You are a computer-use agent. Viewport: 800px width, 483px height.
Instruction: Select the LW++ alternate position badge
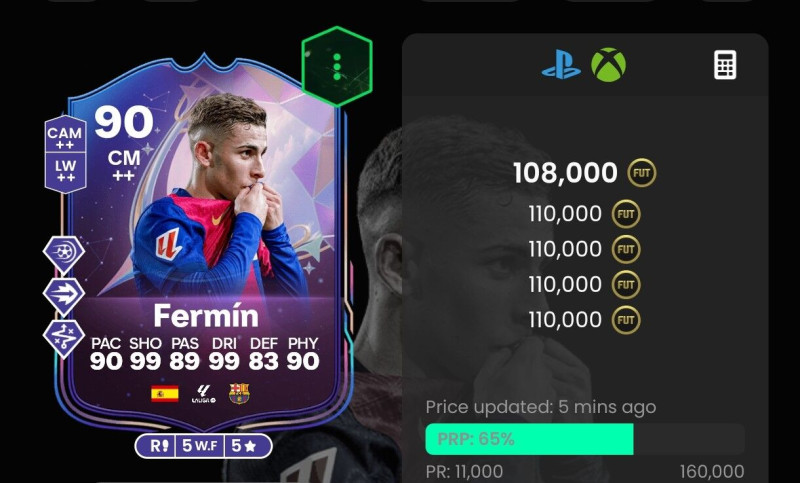click(x=65, y=171)
